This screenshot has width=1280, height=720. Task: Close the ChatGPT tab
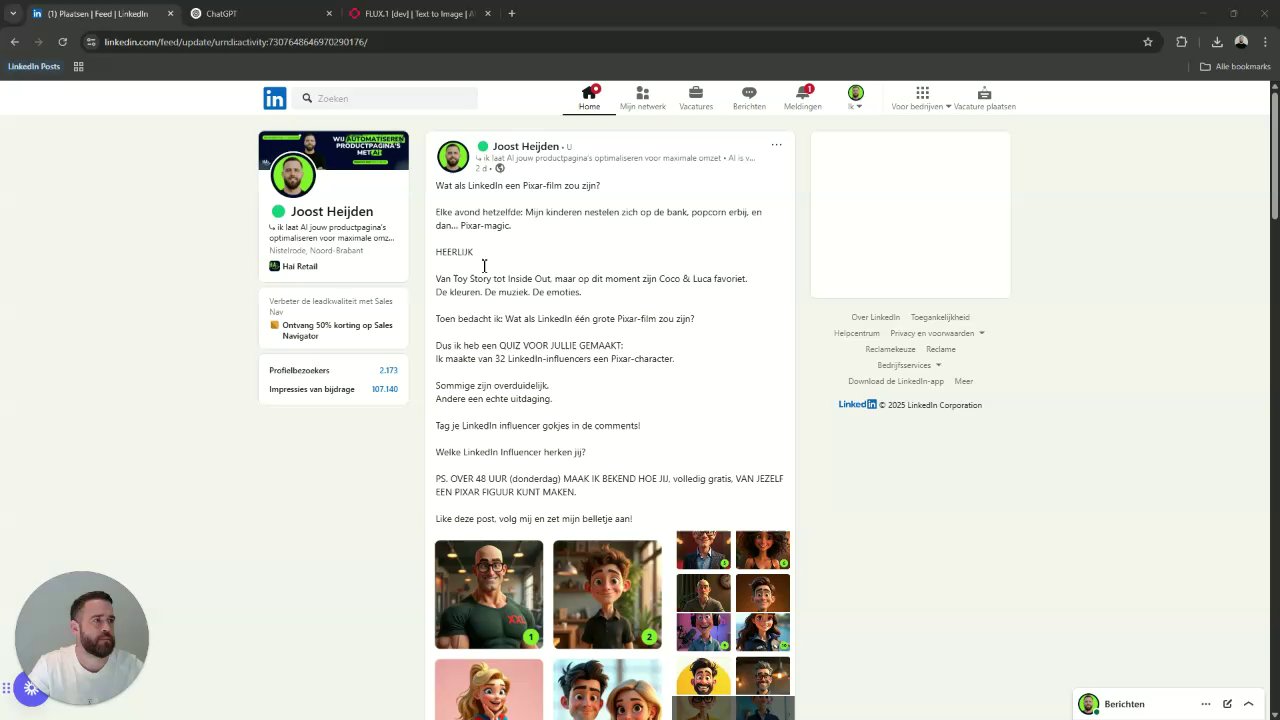[329, 14]
